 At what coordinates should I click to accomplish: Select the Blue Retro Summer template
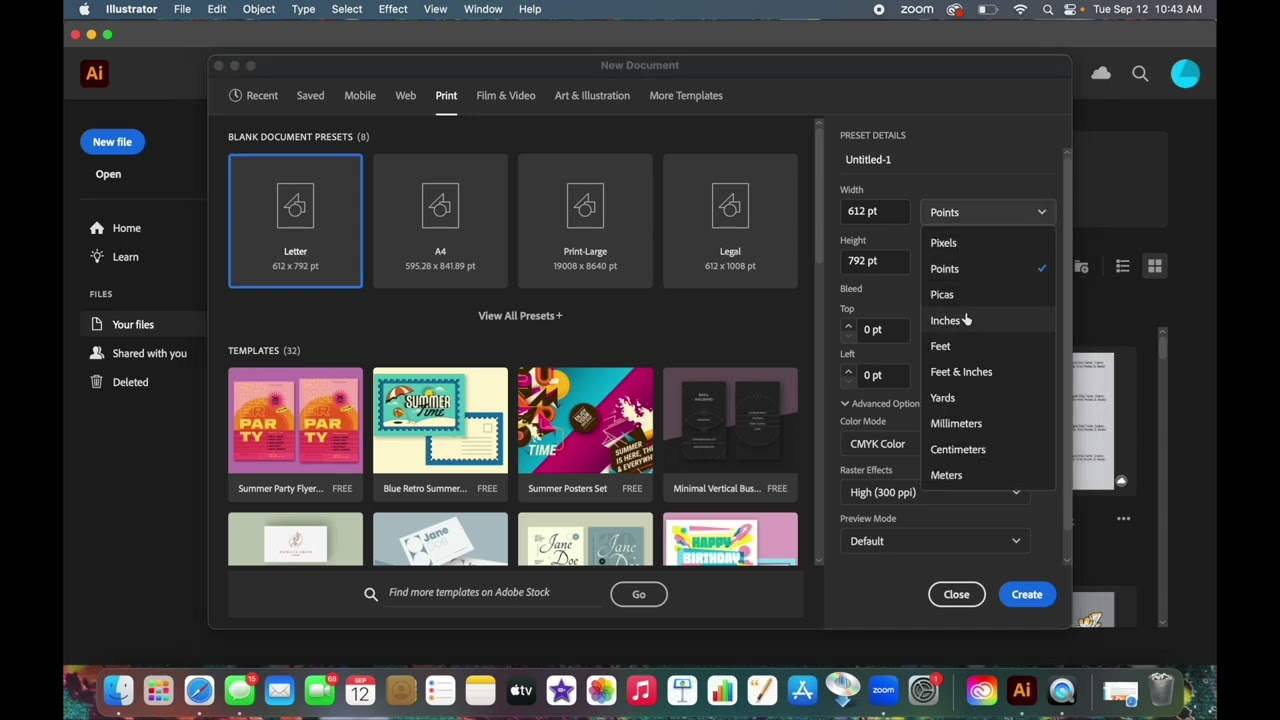pos(440,433)
